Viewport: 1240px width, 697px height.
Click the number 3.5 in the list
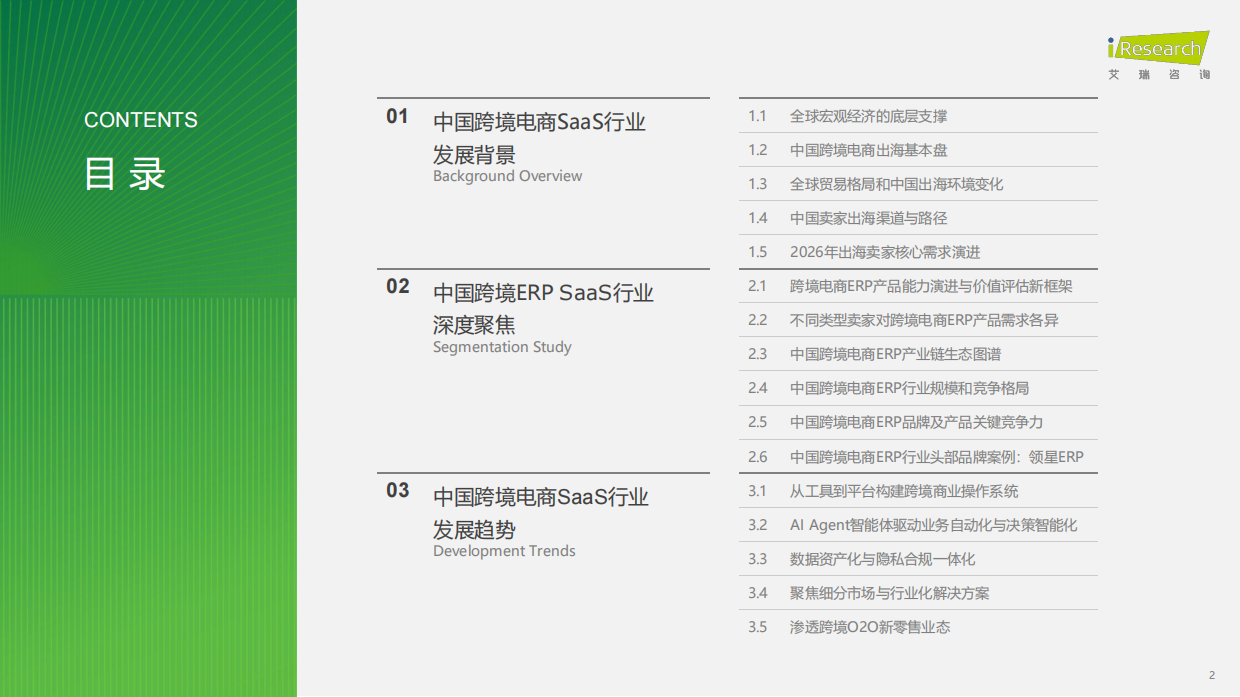click(757, 627)
